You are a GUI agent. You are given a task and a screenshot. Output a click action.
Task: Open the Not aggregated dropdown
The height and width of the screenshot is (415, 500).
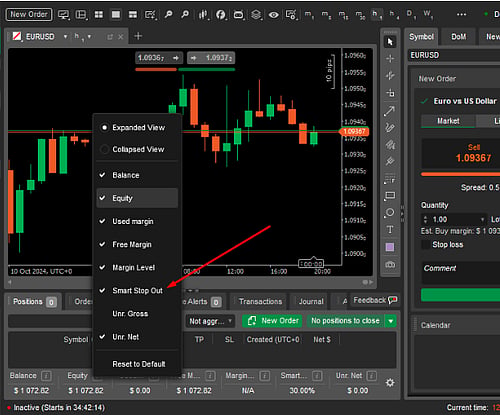click(x=210, y=321)
